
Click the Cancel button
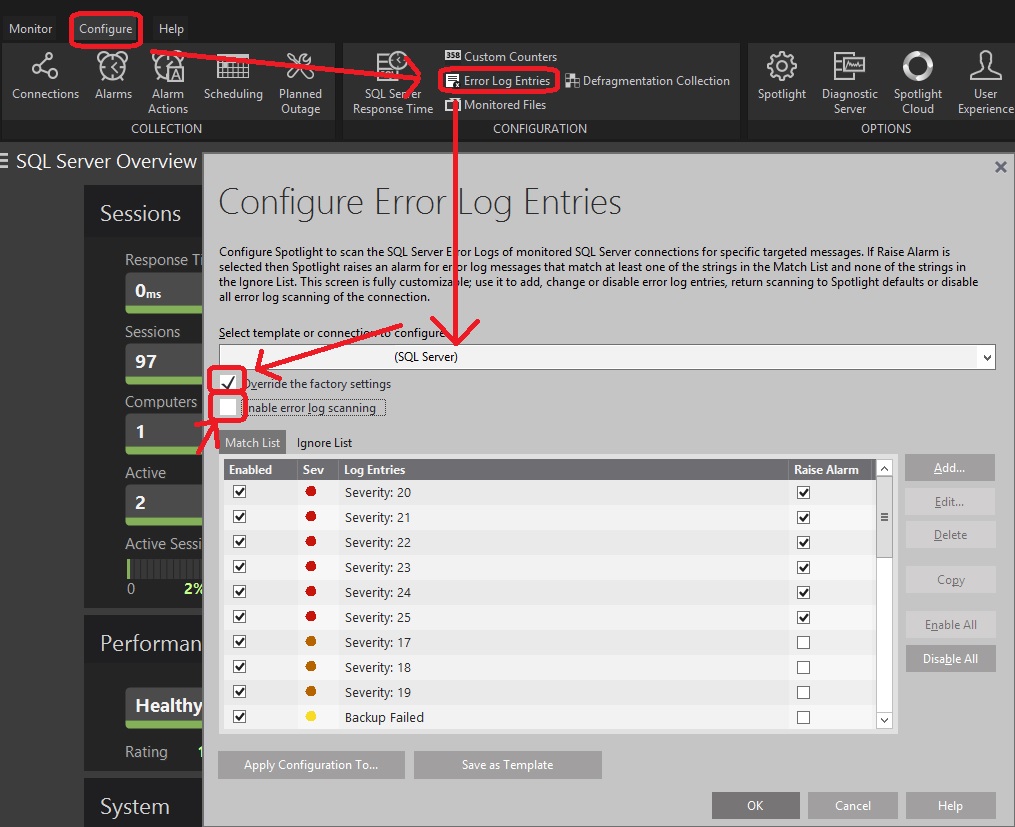[x=853, y=806]
